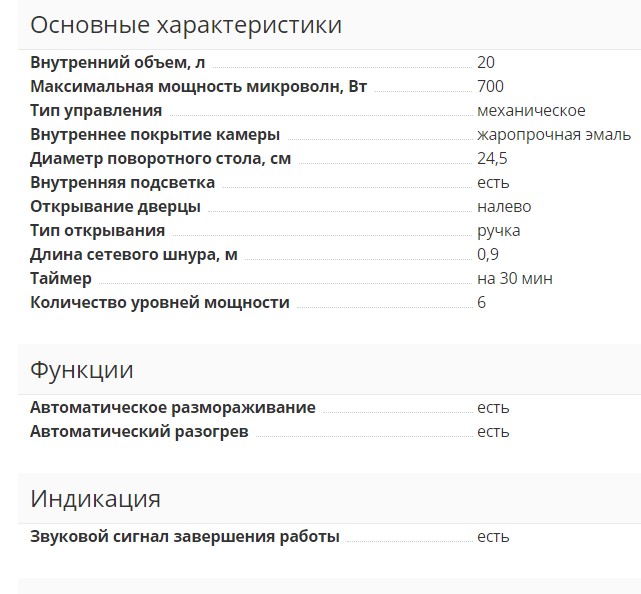641x594 pixels.
Task: Click the "налево" value text
Action: [x=504, y=207]
